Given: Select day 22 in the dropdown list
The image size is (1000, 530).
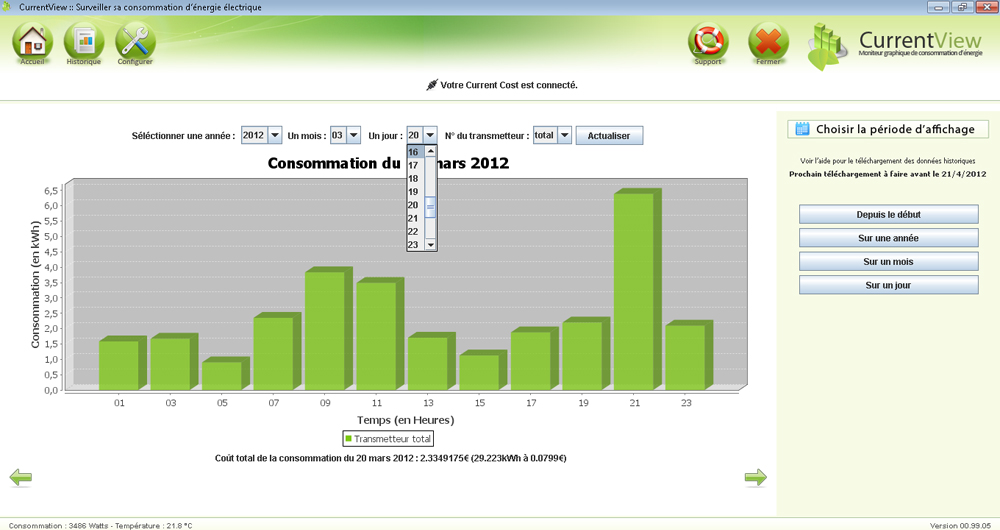Looking at the screenshot, I should coord(414,231).
